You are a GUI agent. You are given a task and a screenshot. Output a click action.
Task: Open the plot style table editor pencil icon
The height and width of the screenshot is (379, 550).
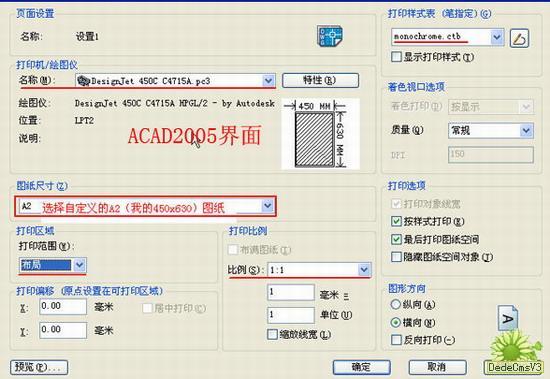click(519, 38)
